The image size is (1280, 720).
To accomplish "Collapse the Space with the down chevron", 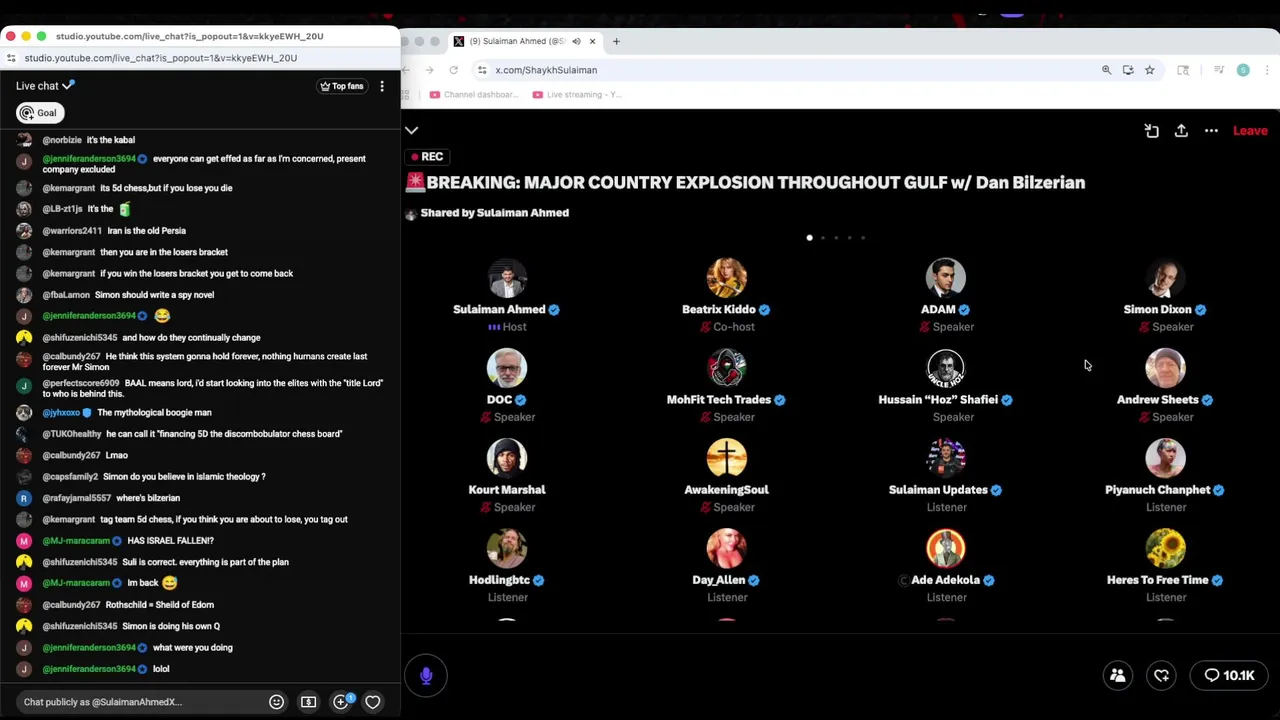I will pyautogui.click(x=411, y=130).
